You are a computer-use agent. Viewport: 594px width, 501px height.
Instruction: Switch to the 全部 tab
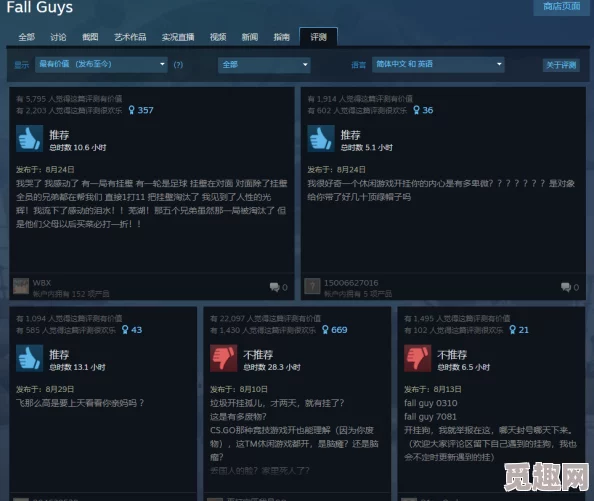tap(27, 37)
